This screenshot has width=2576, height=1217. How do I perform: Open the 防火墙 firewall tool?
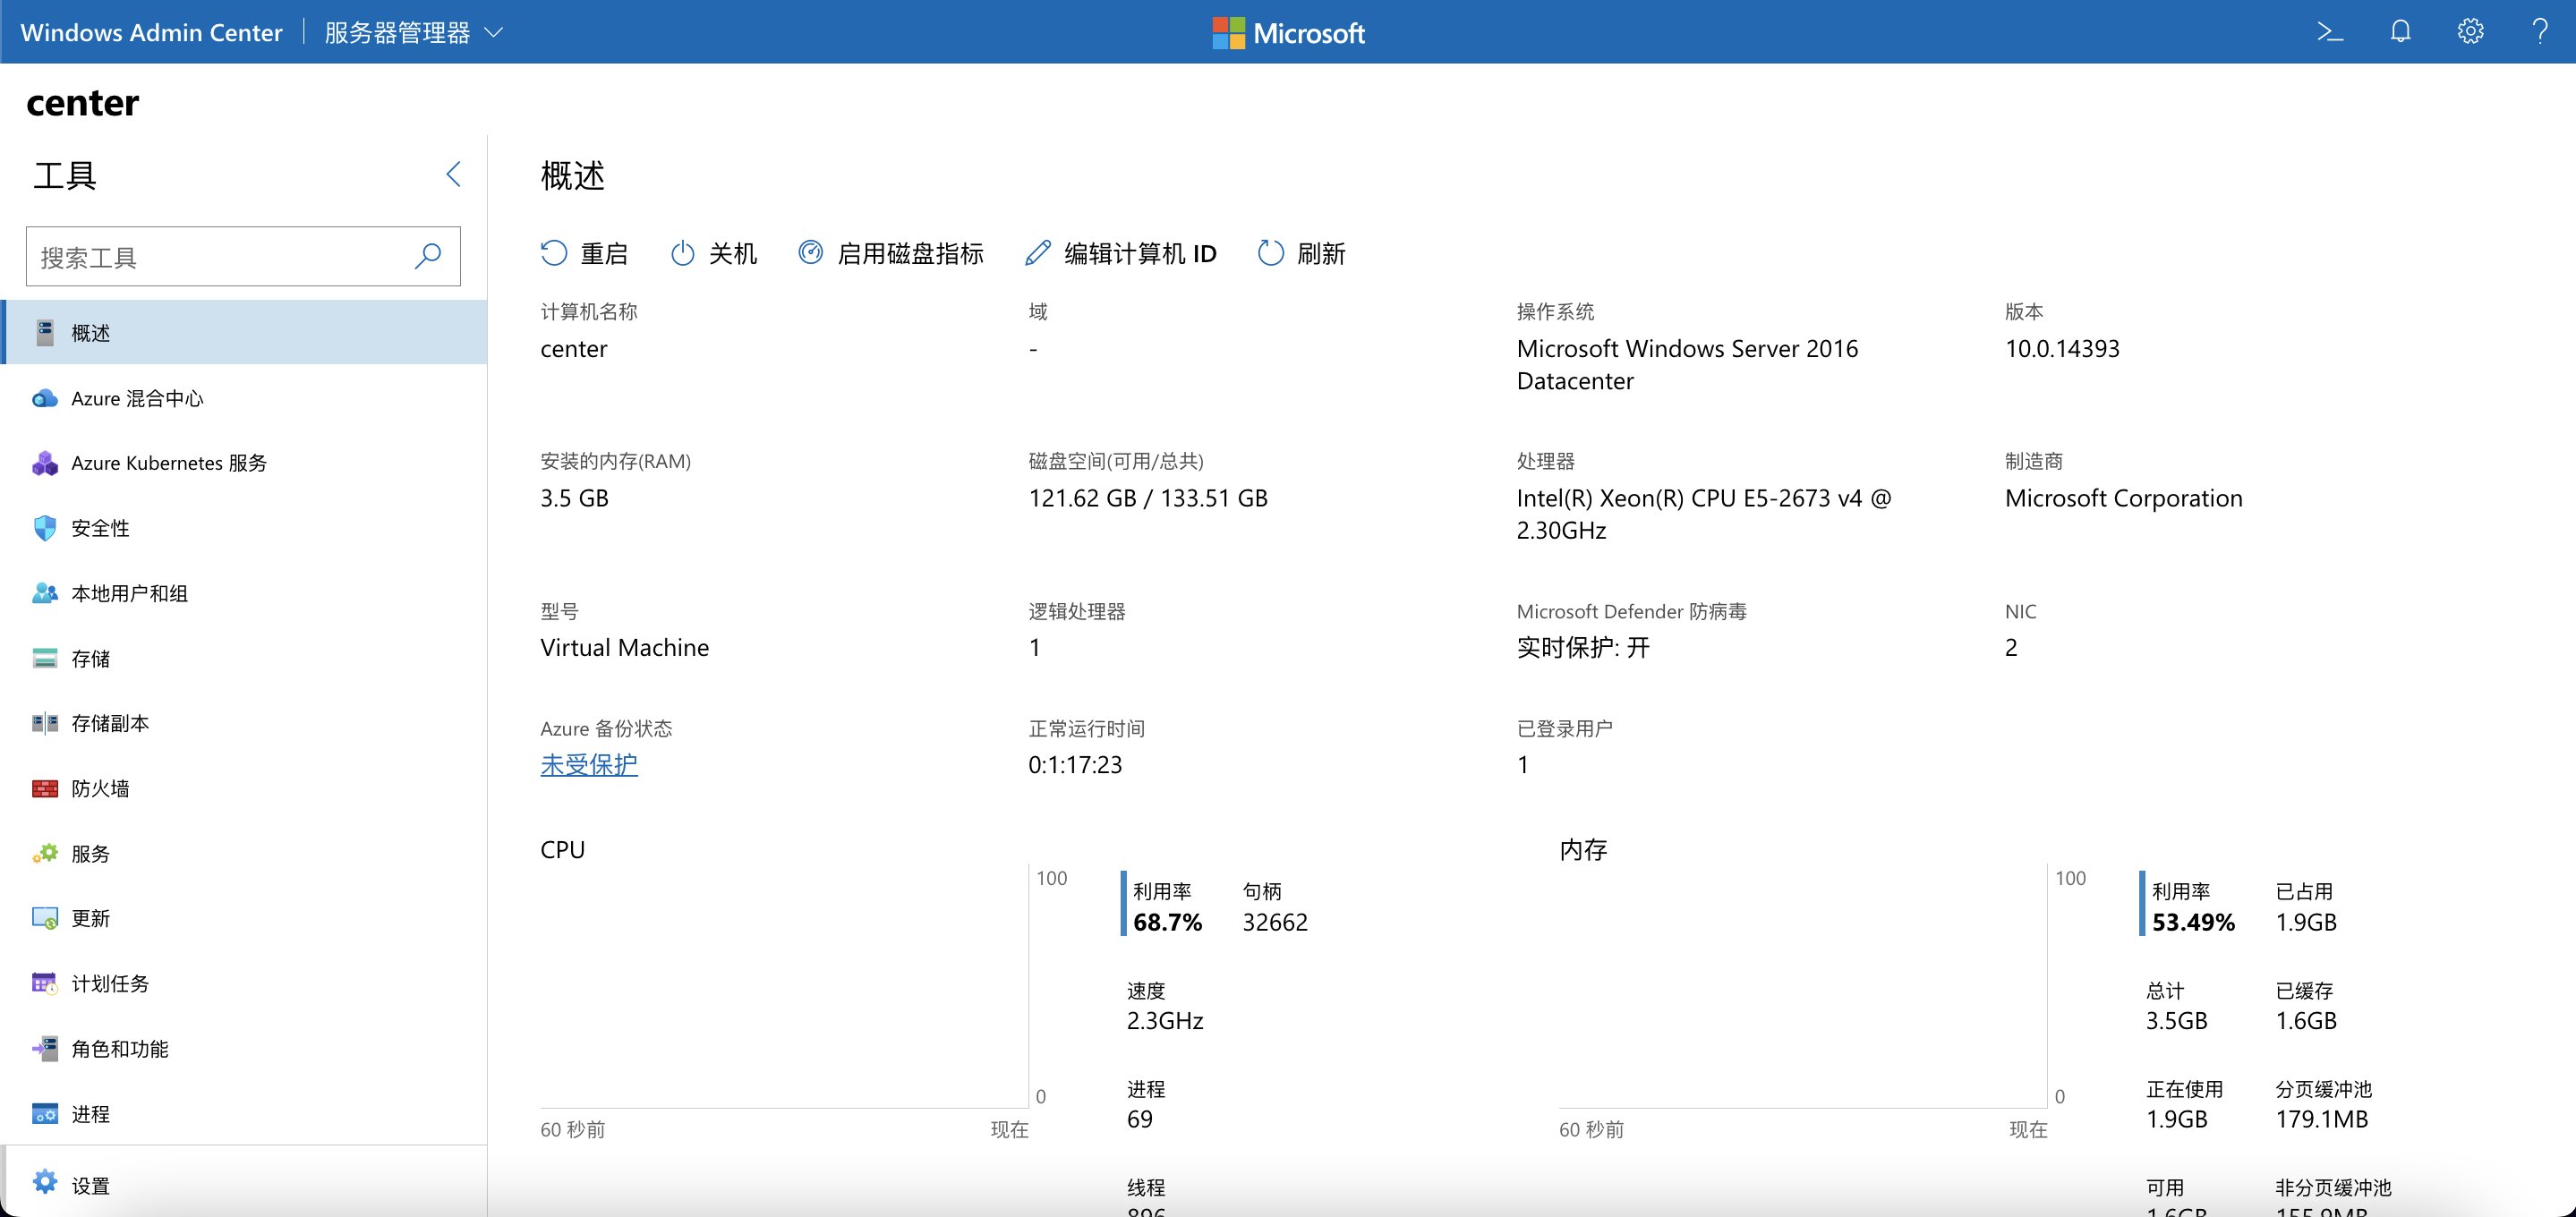[100, 788]
